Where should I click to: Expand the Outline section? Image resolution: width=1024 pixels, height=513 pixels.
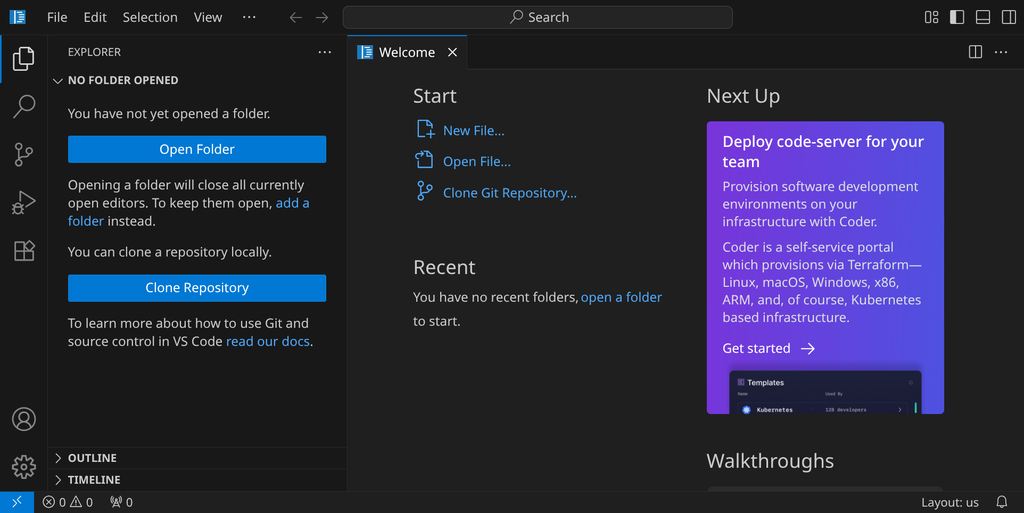coord(92,458)
